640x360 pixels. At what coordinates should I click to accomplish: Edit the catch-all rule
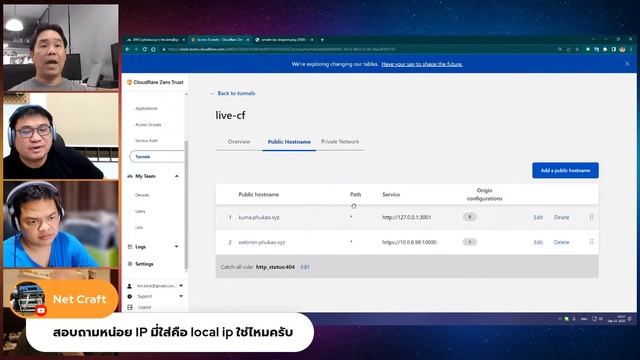[305, 267]
